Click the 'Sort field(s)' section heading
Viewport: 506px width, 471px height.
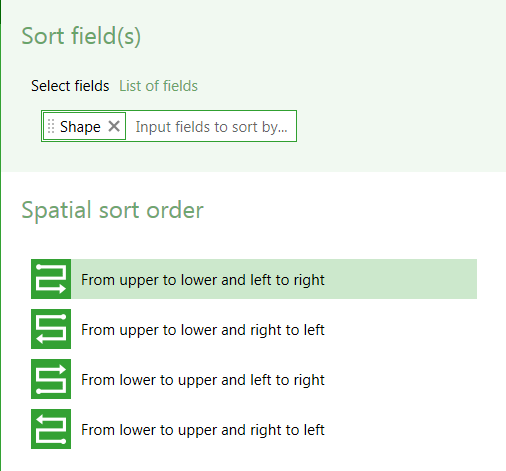pyautogui.click(x=81, y=36)
